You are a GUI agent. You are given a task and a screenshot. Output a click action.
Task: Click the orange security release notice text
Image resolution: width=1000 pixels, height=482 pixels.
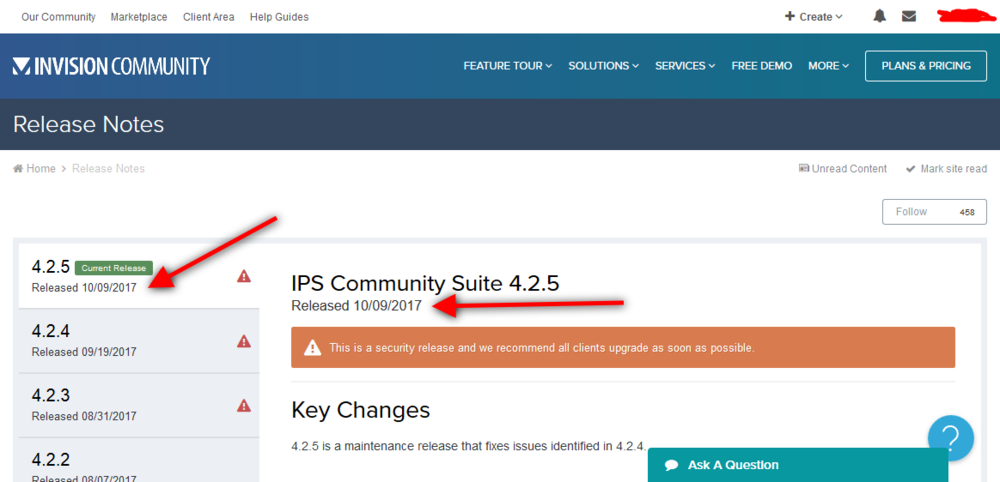point(542,348)
